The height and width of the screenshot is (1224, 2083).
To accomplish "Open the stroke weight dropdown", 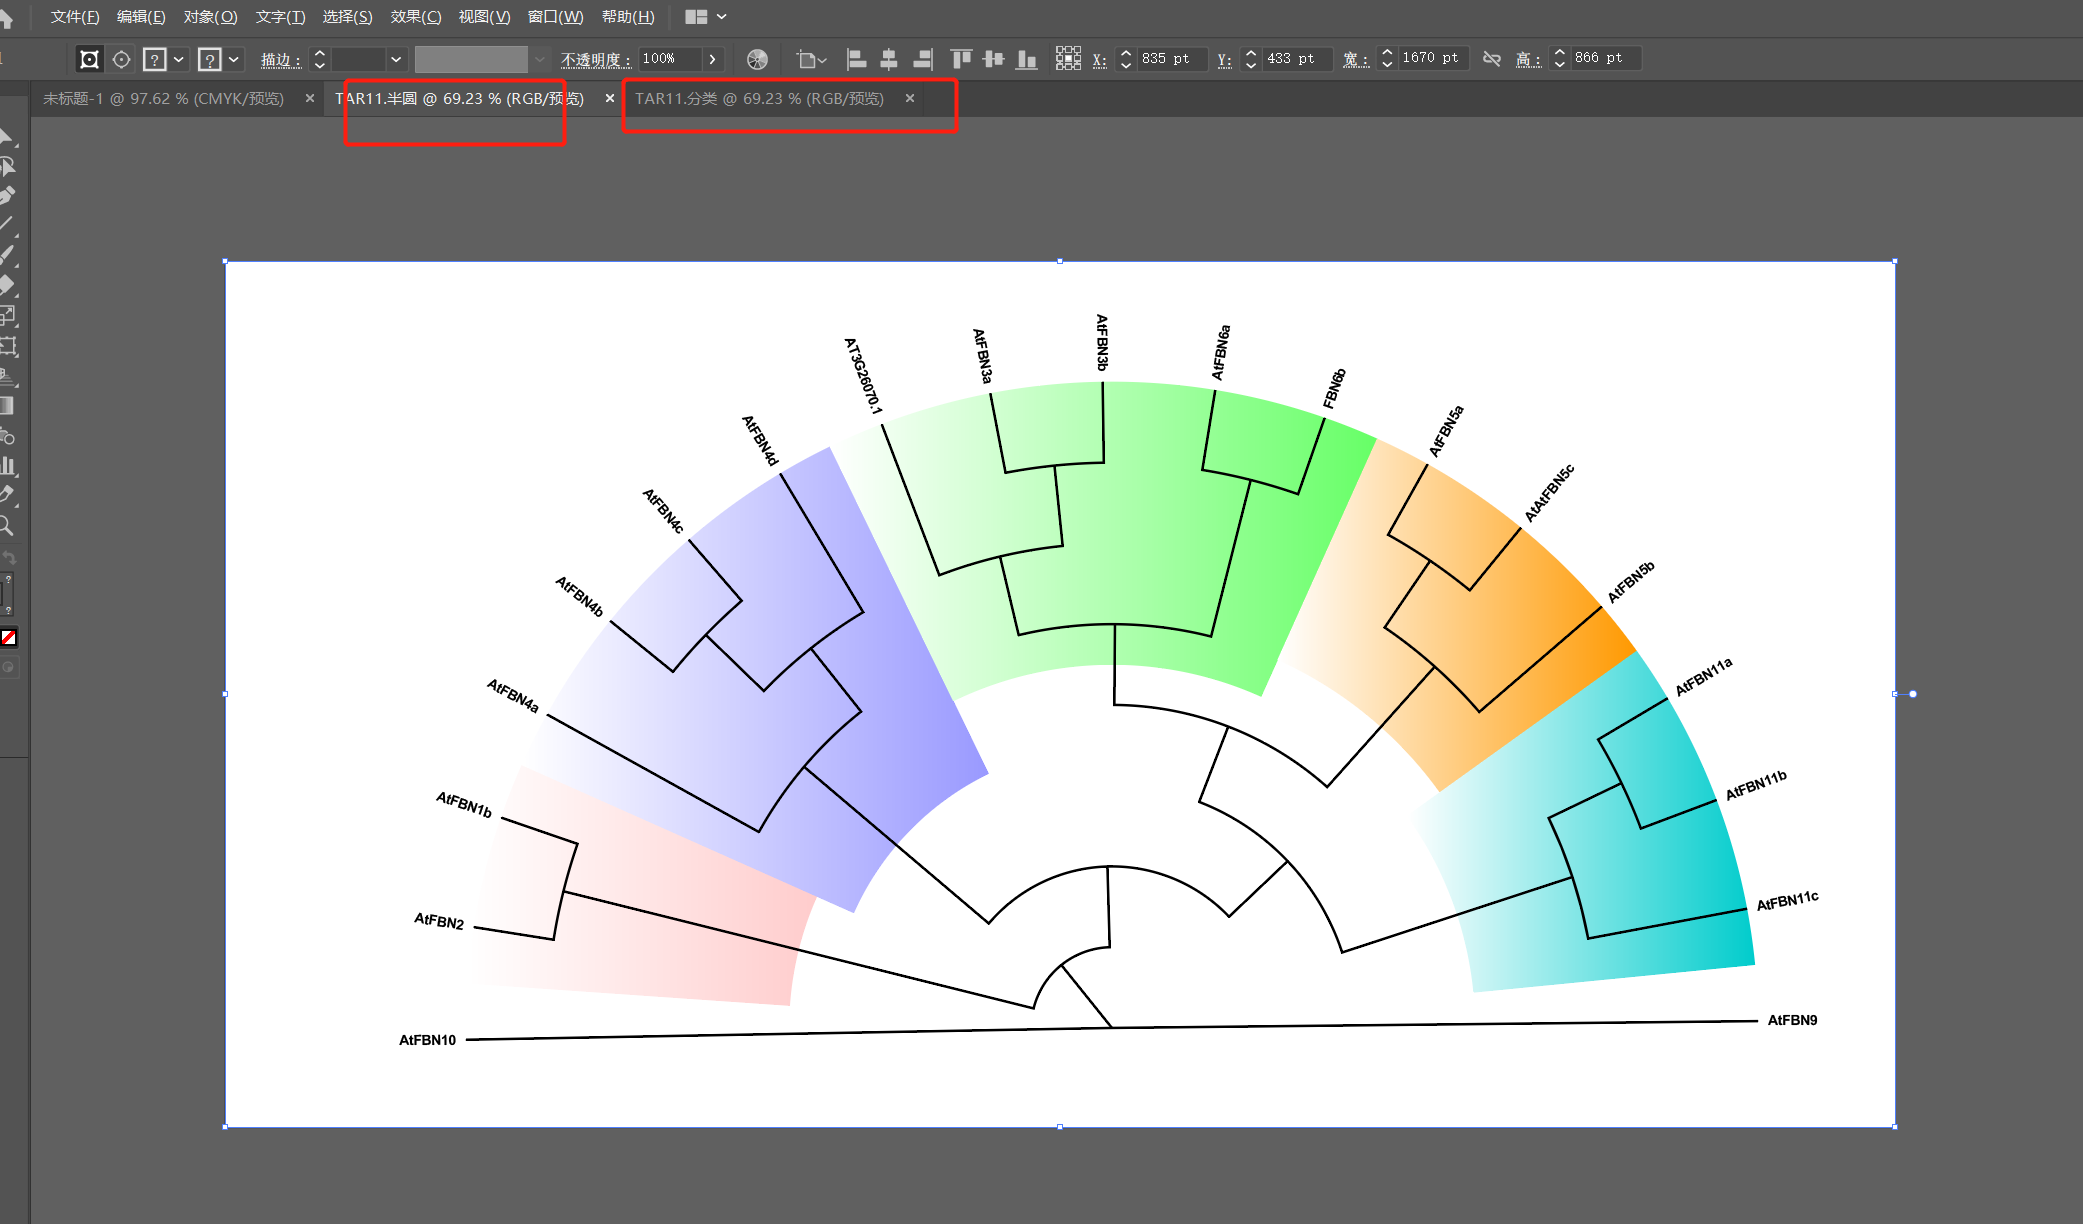I will pyautogui.click(x=396, y=59).
